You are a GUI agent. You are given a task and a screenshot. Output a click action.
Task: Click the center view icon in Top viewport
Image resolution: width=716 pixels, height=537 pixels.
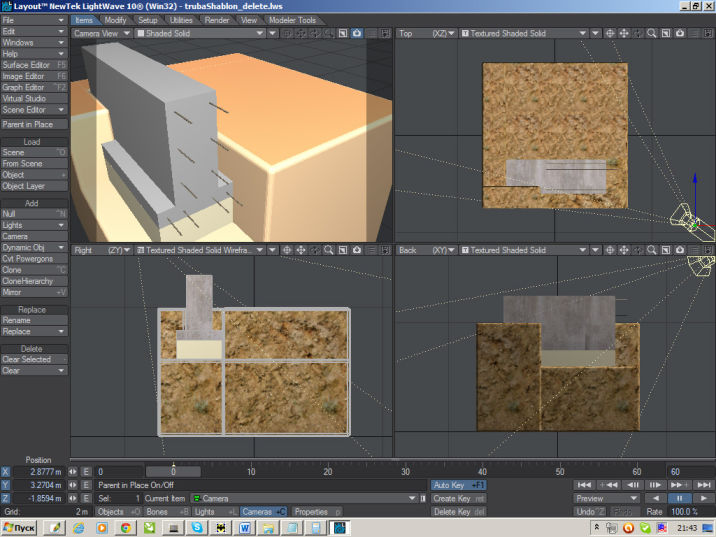[610, 33]
